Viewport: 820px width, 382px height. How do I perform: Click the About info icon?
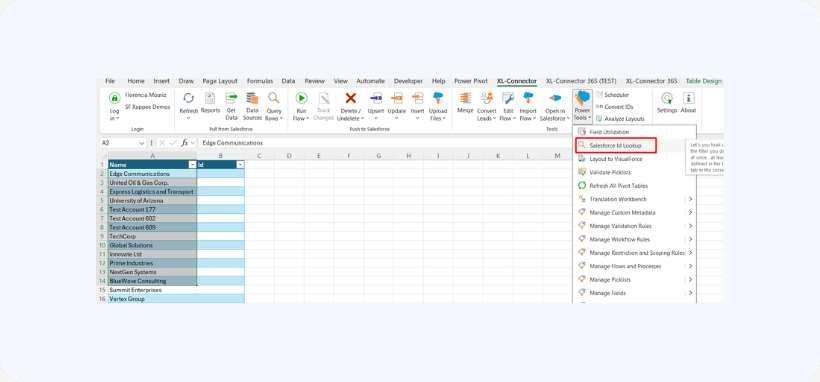(x=688, y=98)
